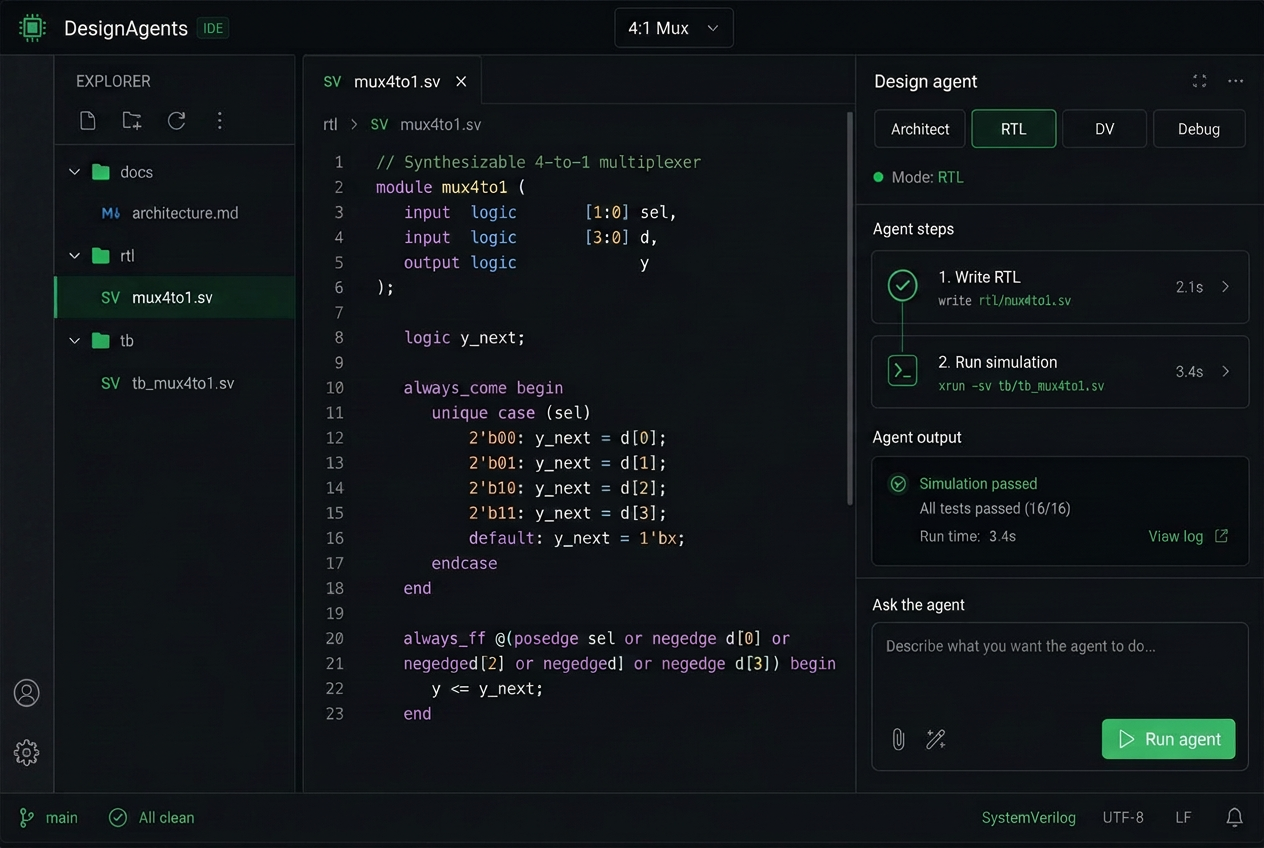1264x848 pixels.
Task: Click the UTF-8 encoding indicator
Action: coord(1123,818)
